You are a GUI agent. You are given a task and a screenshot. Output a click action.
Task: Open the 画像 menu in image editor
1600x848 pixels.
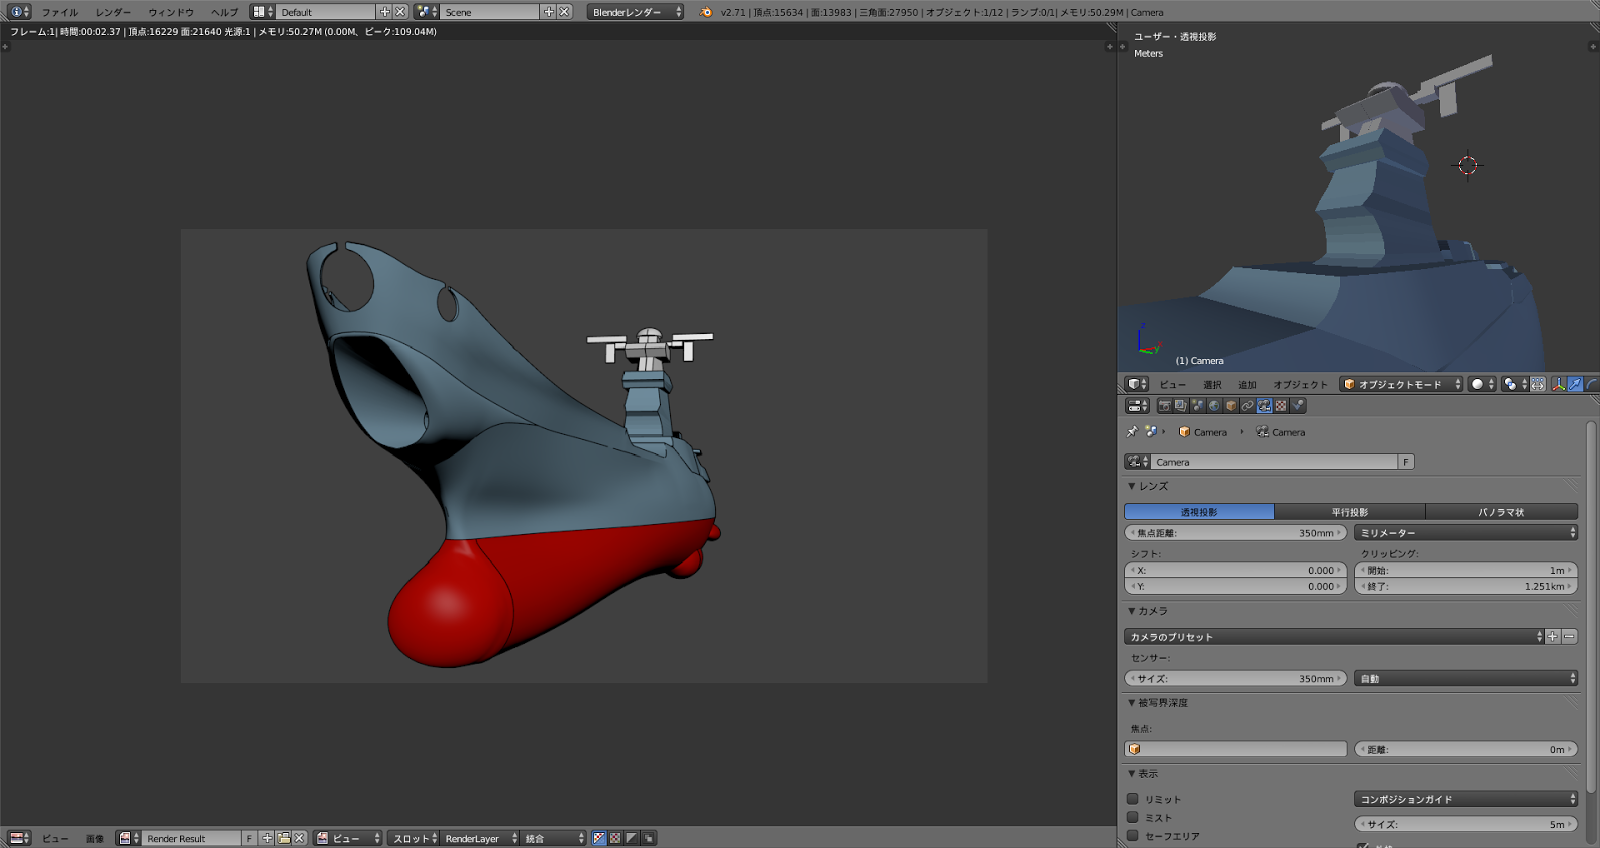pos(94,839)
